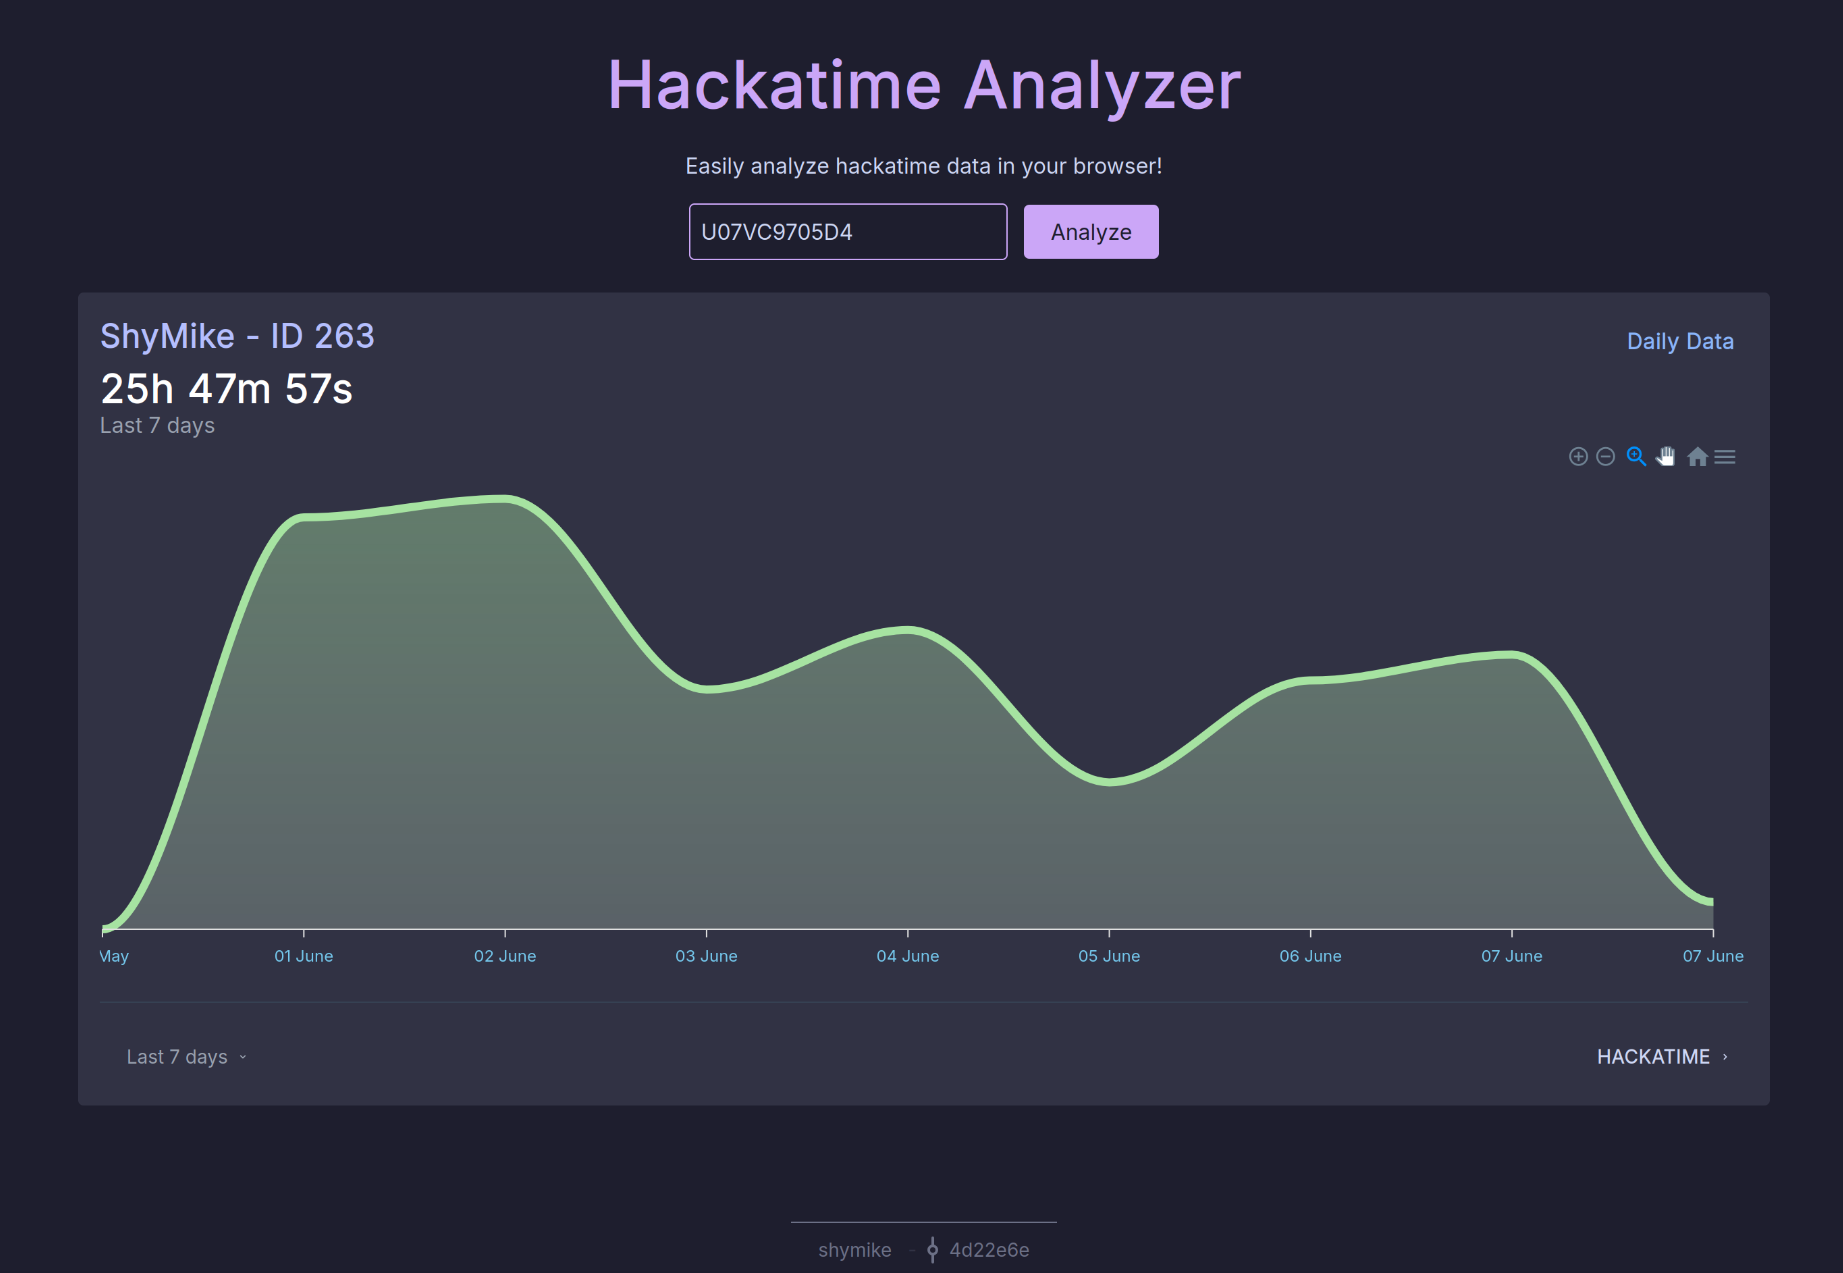1843x1273 pixels.
Task: Open the chart hamburger menu
Action: pos(1725,457)
